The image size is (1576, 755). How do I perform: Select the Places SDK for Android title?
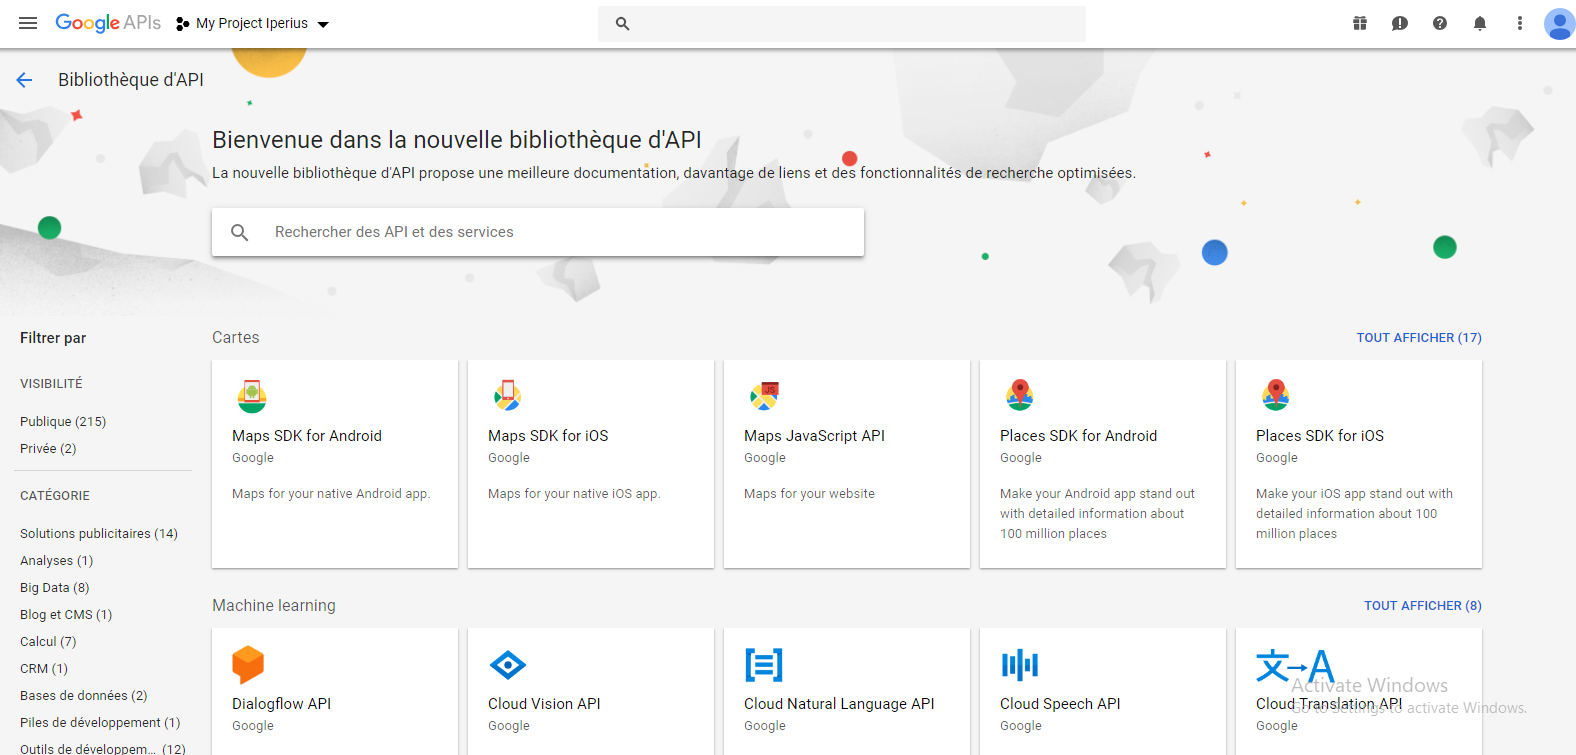[x=1078, y=436]
